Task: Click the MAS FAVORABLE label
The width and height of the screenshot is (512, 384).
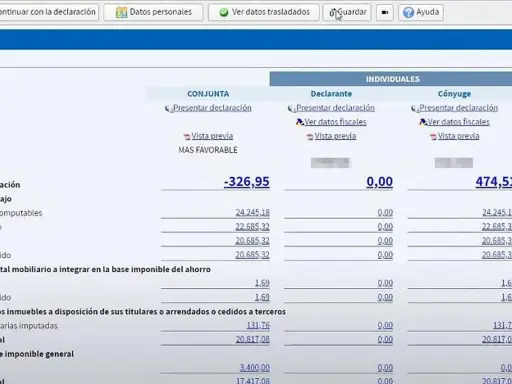Action: point(208,150)
